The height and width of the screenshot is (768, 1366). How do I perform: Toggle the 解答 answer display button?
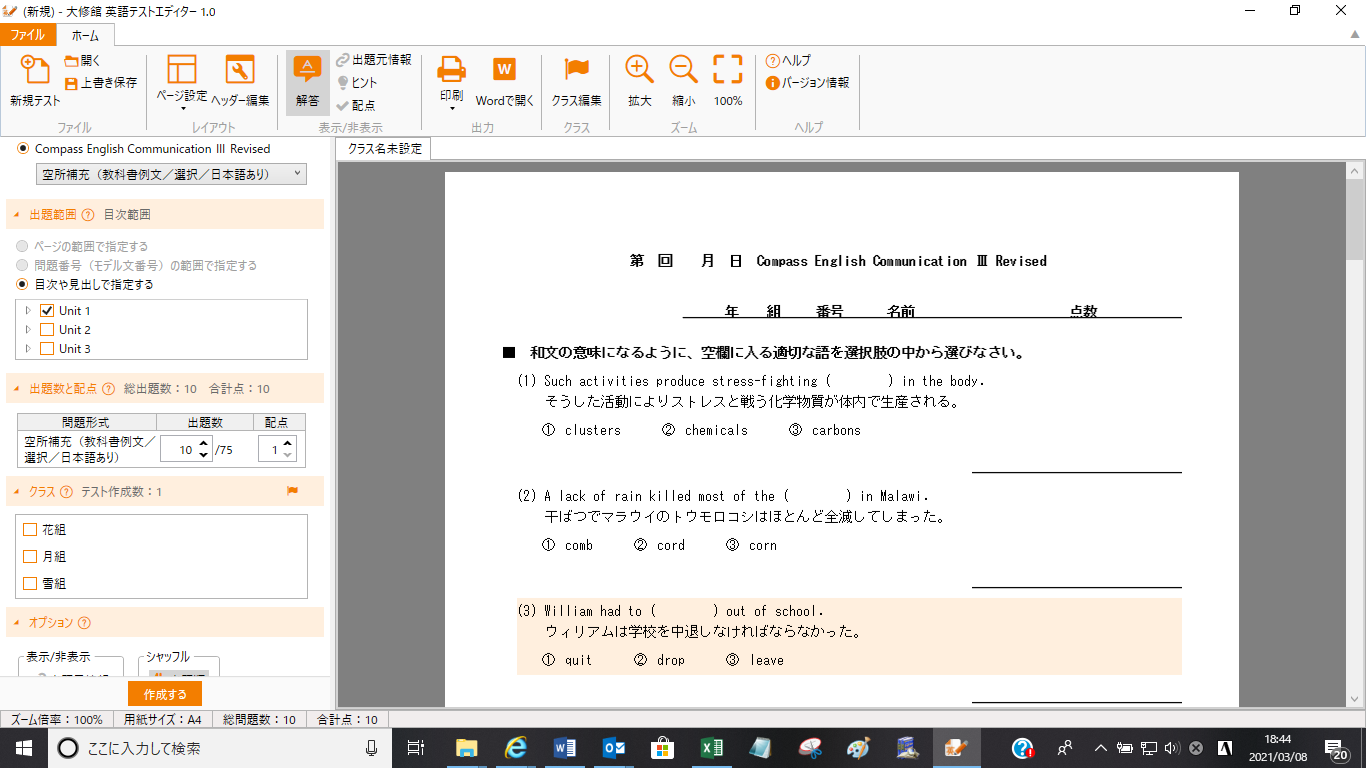(307, 70)
